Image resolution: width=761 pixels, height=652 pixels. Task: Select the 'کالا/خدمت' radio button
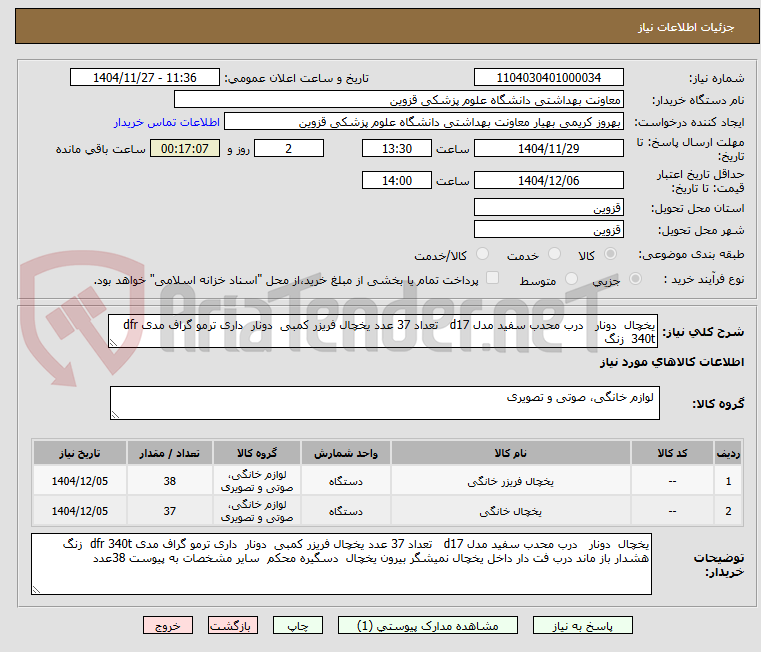pyautogui.click(x=482, y=254)
